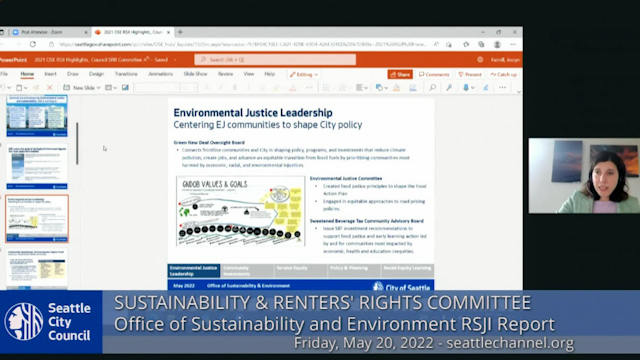This screenshot has height=360, width=640.
Task: Click the Paste clipboard icon
Action: pyautogui.click(x=19, y=88)
